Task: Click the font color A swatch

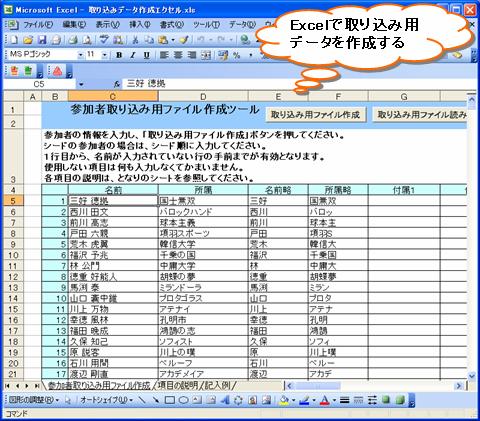Action: pyautogui.click(x=324, y=400)
